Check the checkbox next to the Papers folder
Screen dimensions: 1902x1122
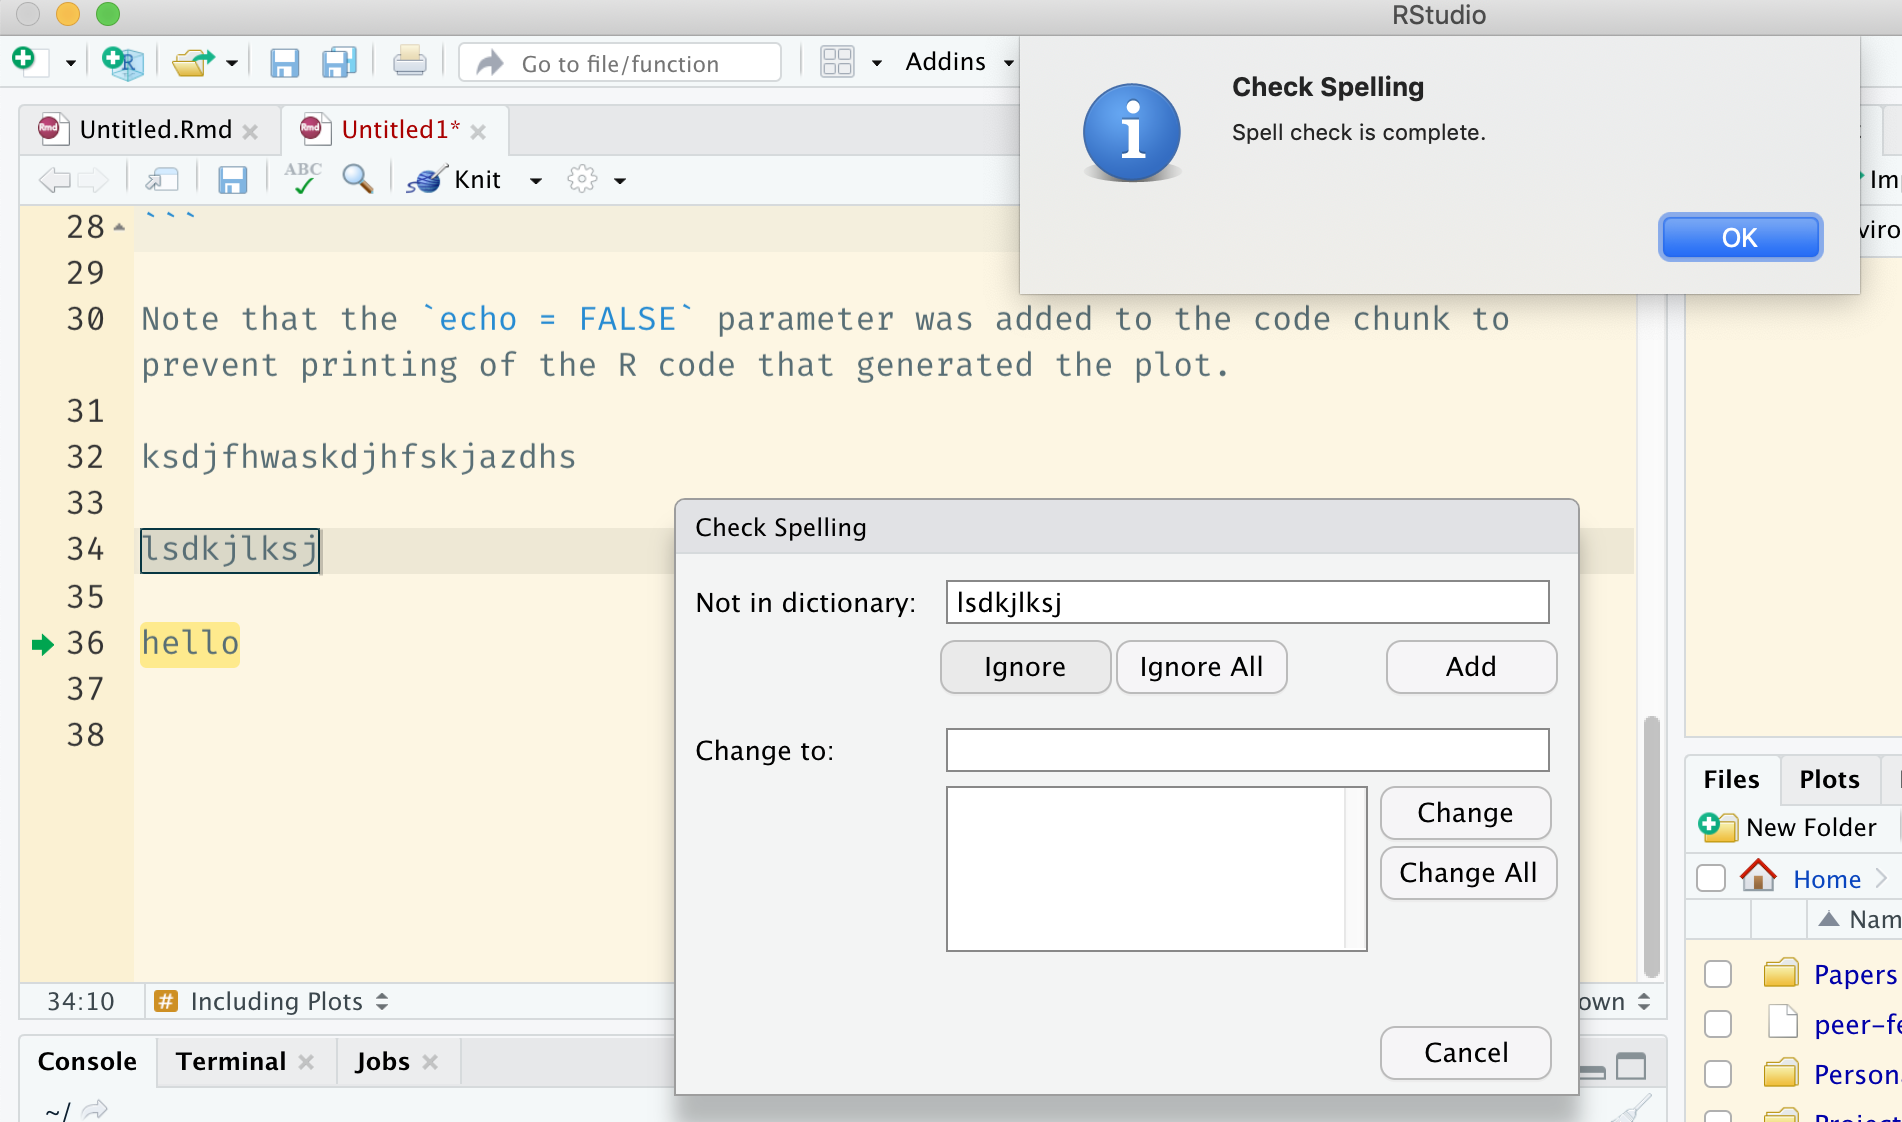click(x=1718, y=973)
